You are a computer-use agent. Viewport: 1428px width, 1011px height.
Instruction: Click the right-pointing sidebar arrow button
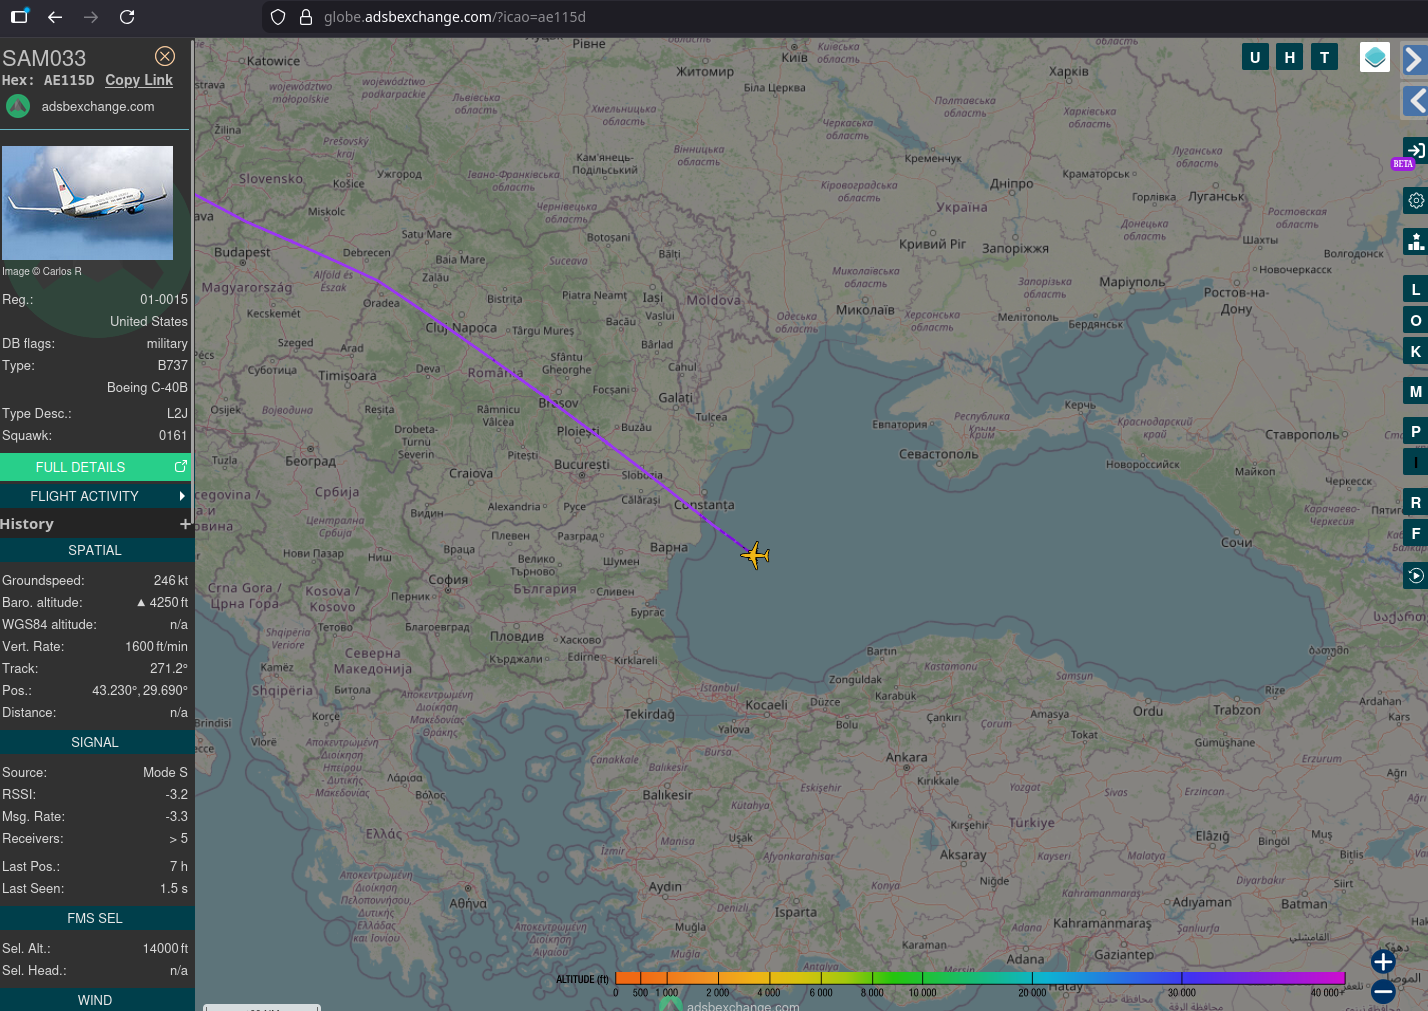(x=1415, y=60)
